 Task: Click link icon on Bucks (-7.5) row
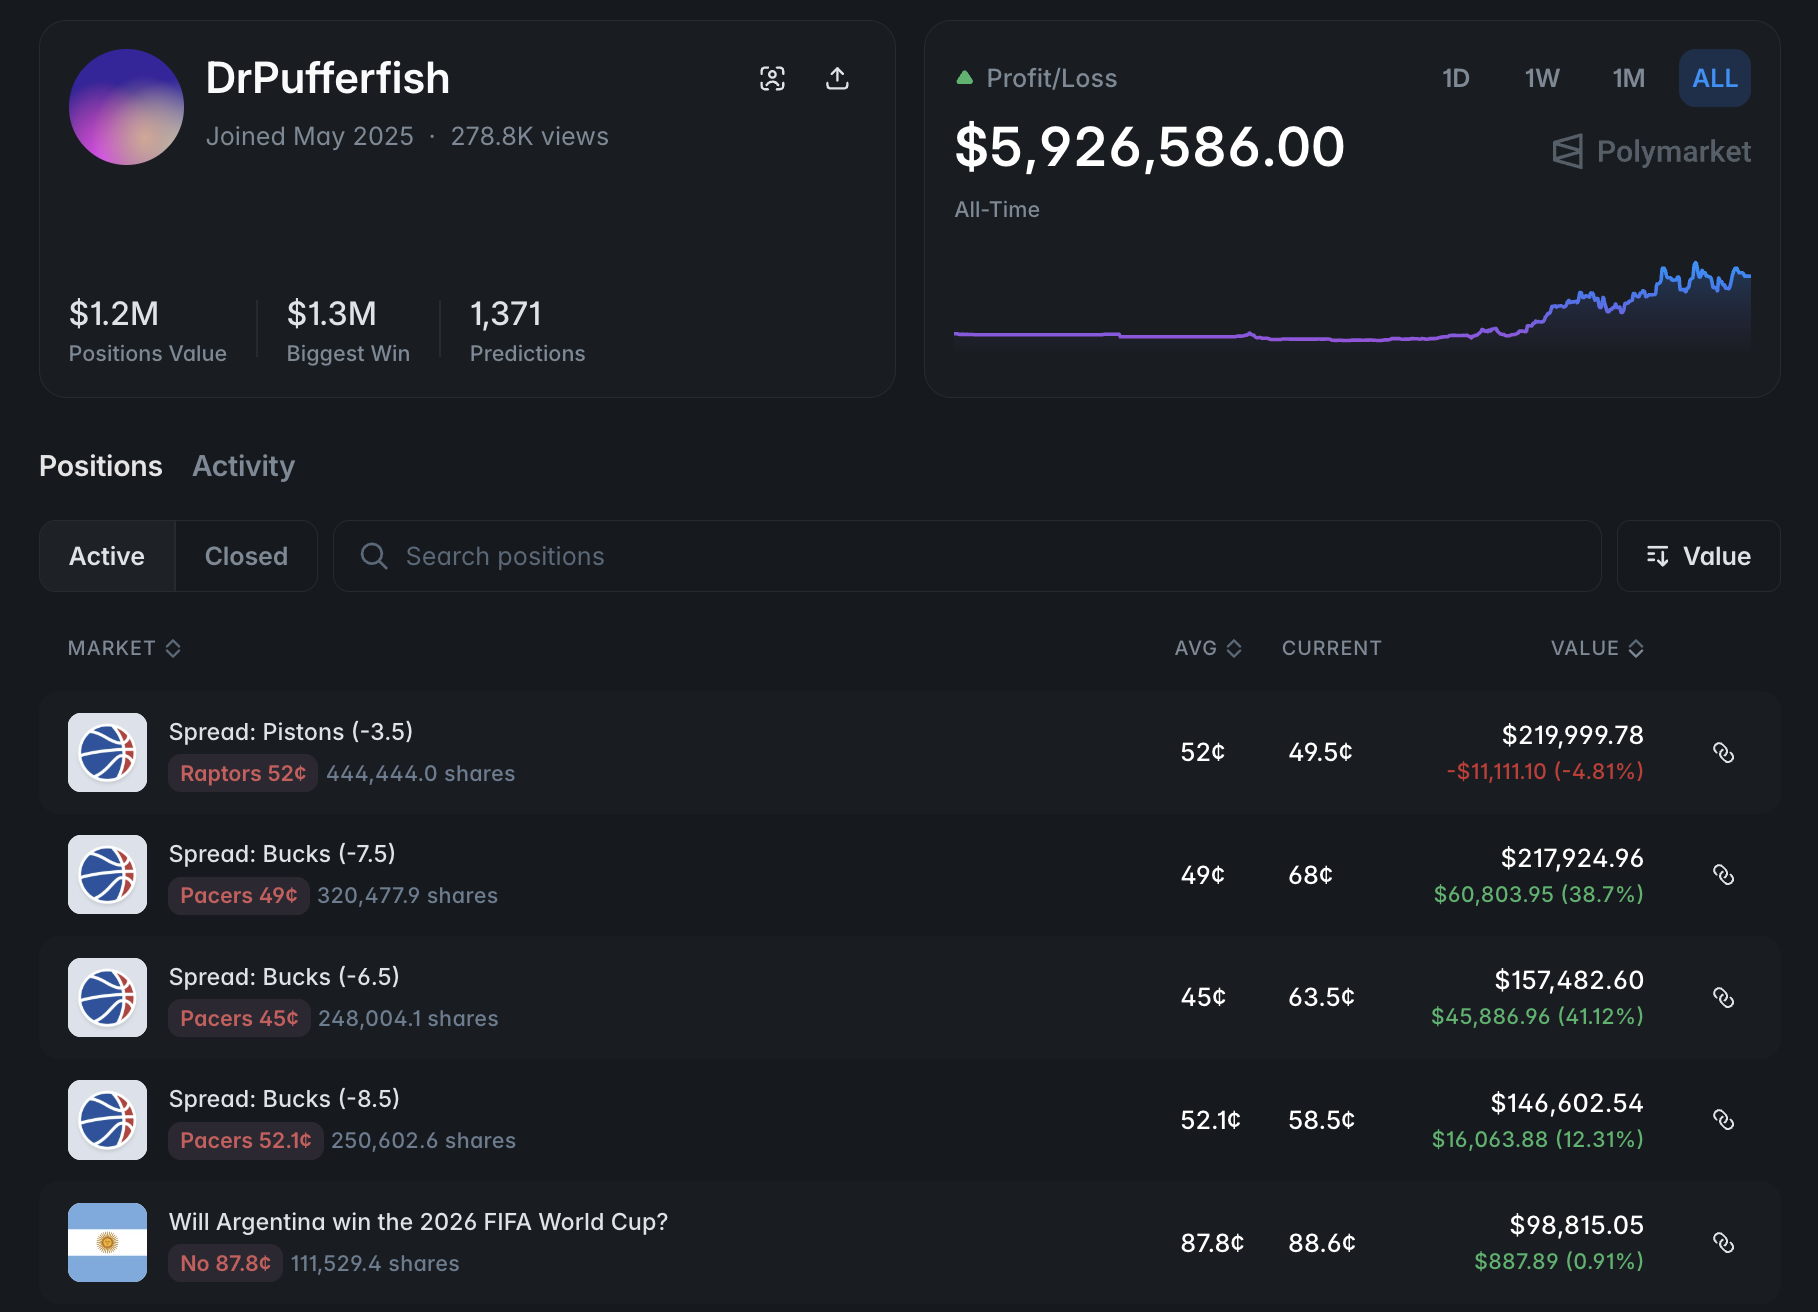pyautogui.click(x=1723, y=875)
